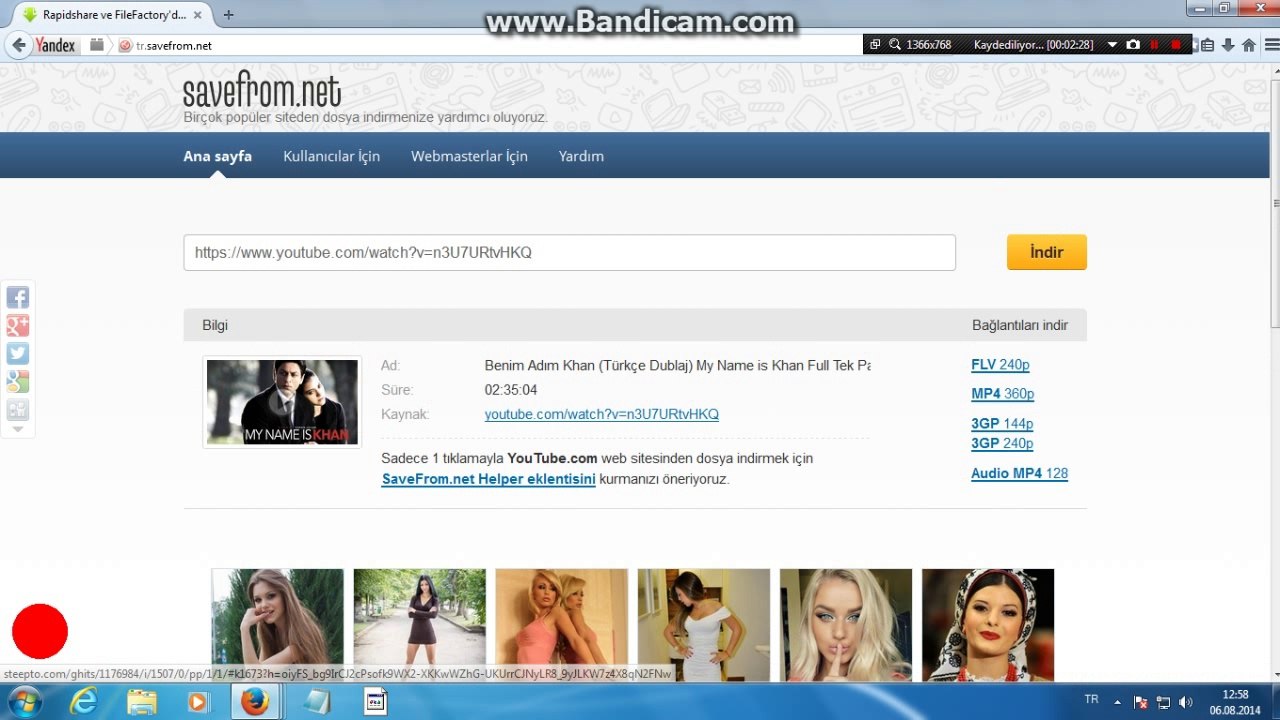Follow the youtube.com/watch source link
Screen dimensions: 1280x720
pyautogui.click(x=601, y=414)
